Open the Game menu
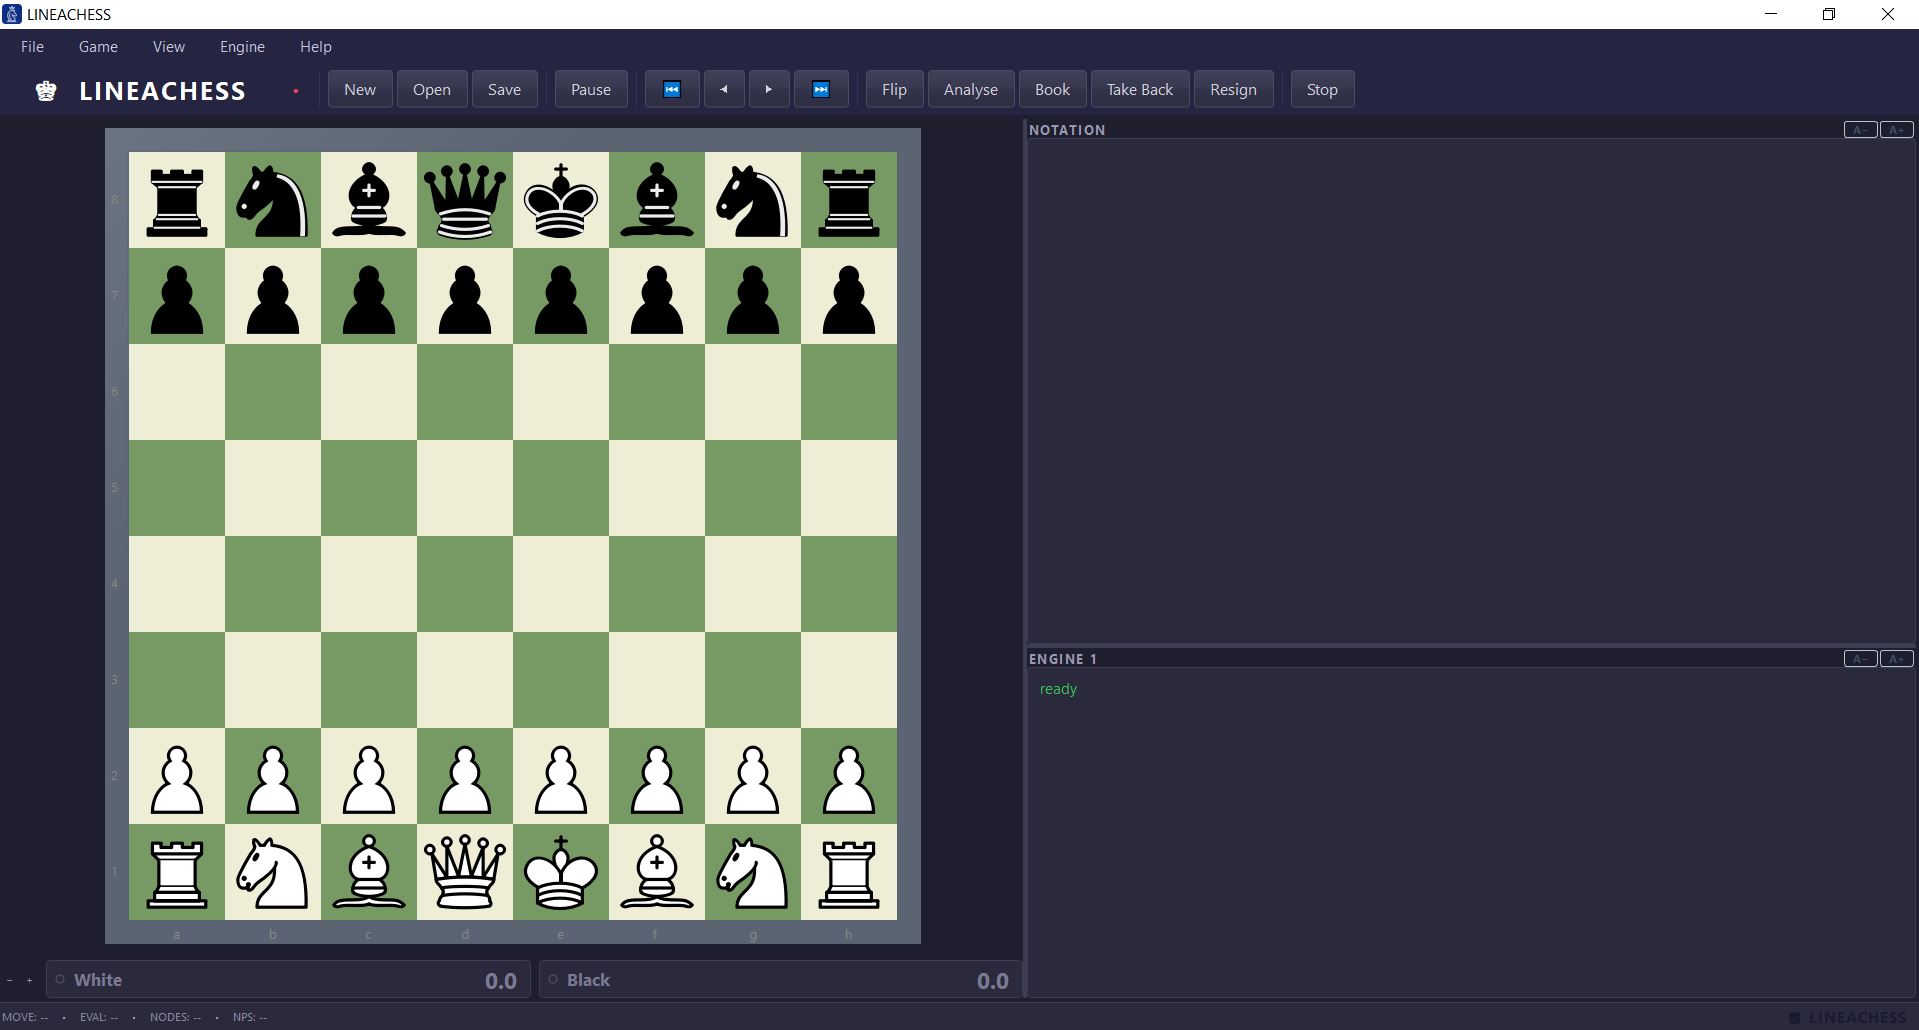Viewport: 1919px width, 1030px height. pyautogui.click(x=97, y=46)
